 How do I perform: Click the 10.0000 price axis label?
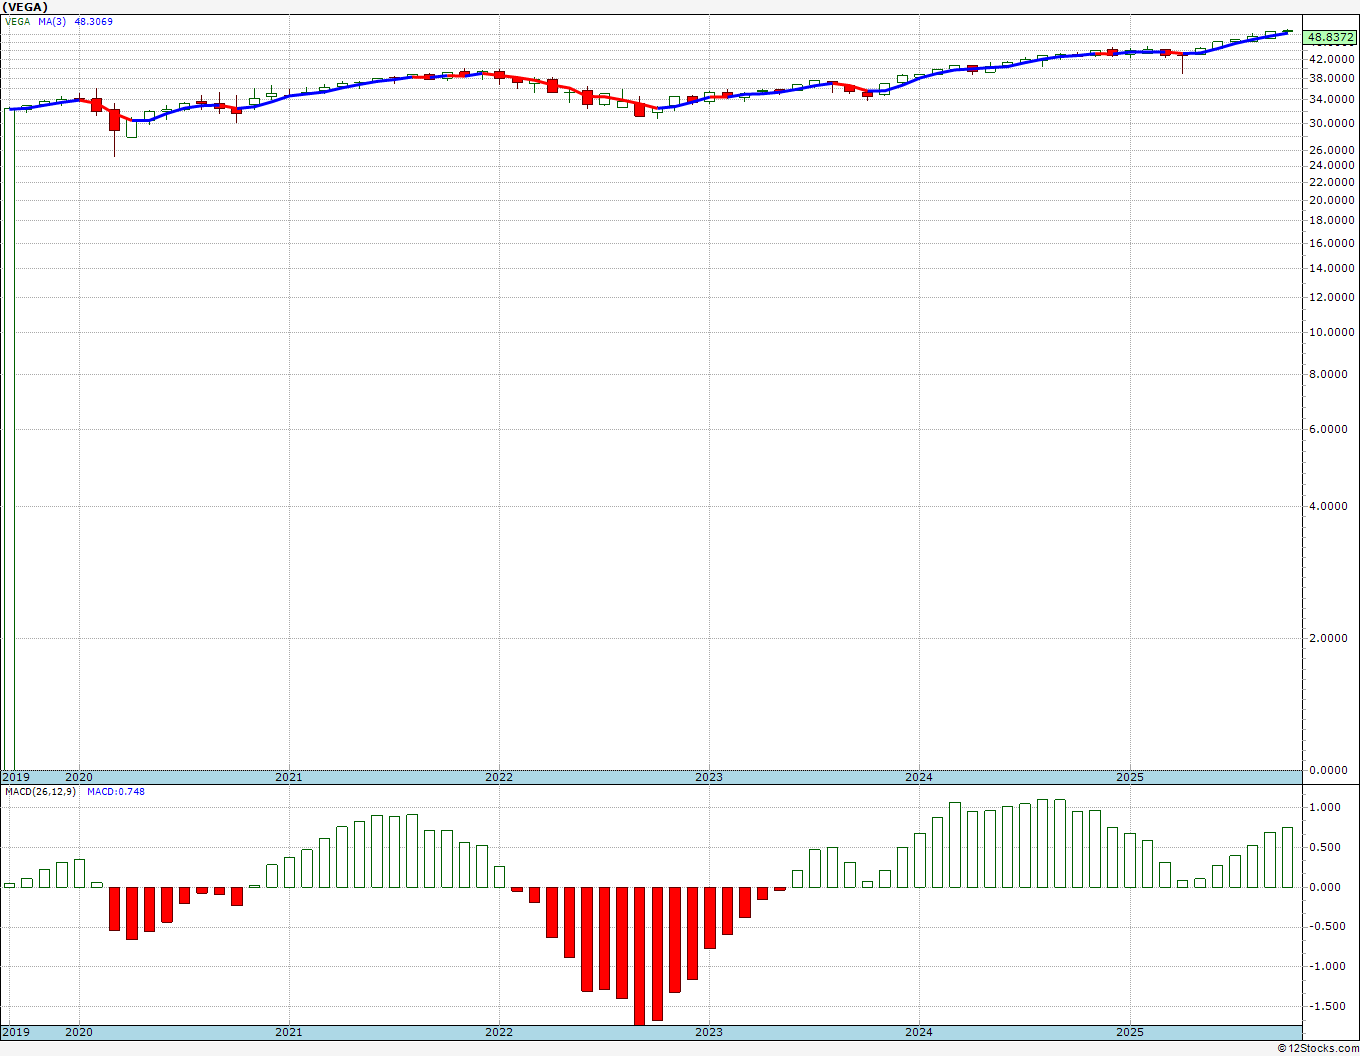(x=1331, y=332)
